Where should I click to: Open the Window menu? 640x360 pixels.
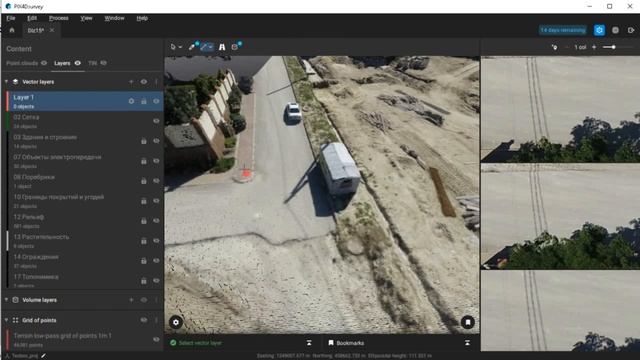point(114,18)
